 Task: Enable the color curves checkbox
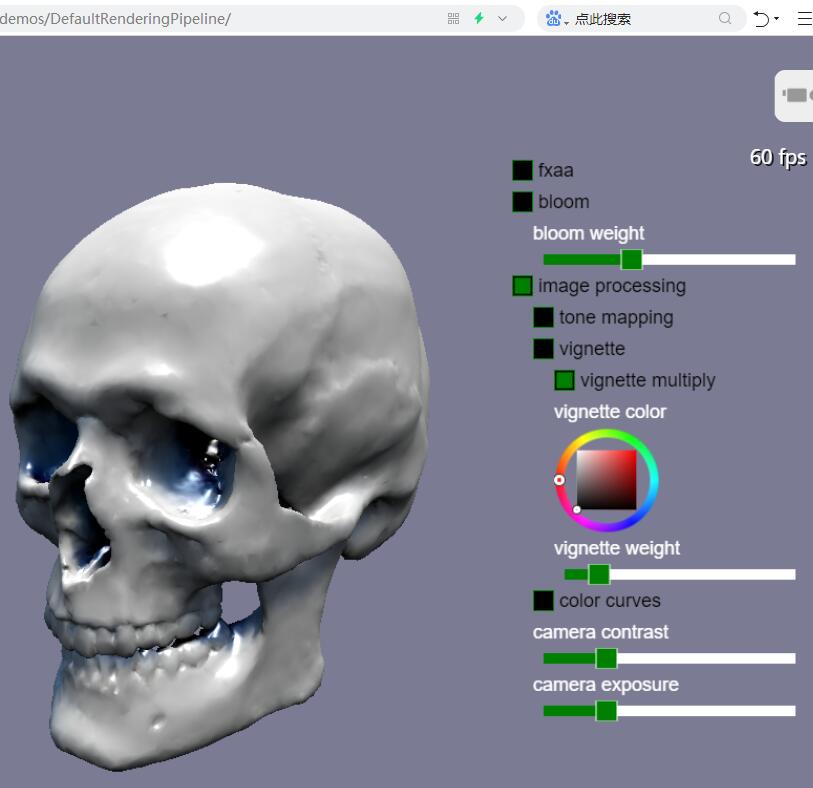[543, 600]
